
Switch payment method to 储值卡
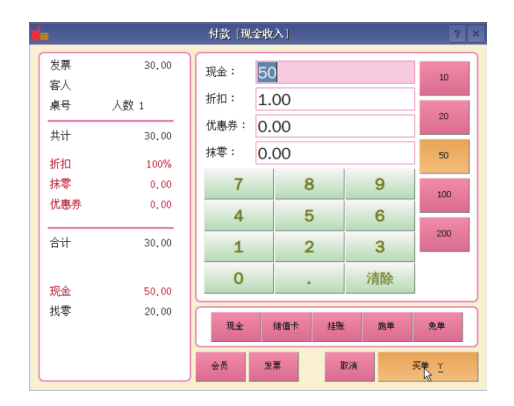tap(286, 327)
